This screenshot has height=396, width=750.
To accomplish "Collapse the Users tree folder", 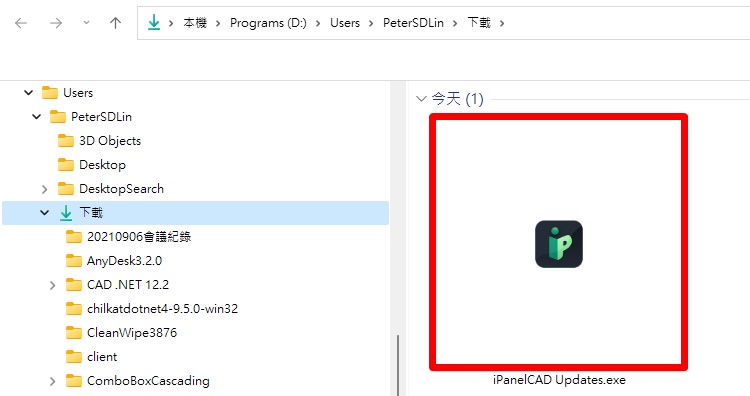I will pos(29,93).
